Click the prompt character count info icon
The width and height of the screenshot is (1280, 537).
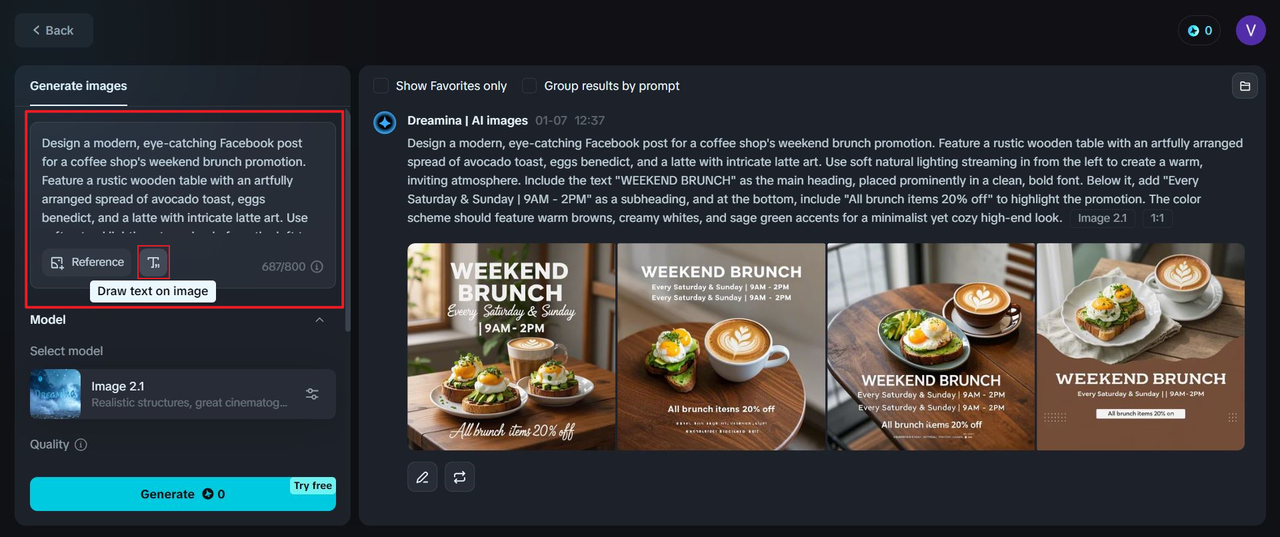point(317,267)
